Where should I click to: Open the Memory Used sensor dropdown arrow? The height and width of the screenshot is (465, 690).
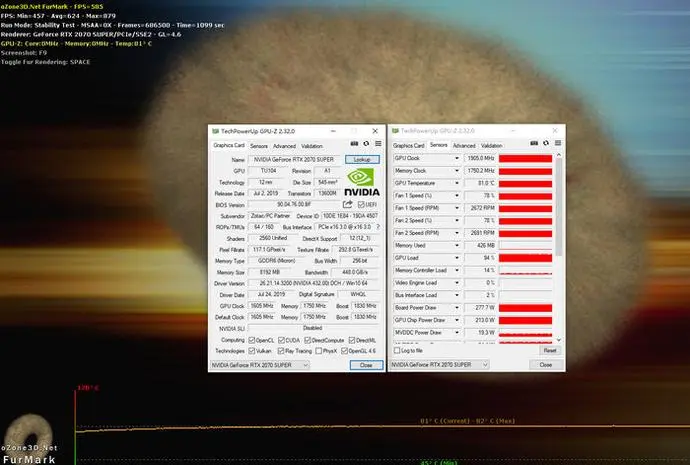point(456,245)
